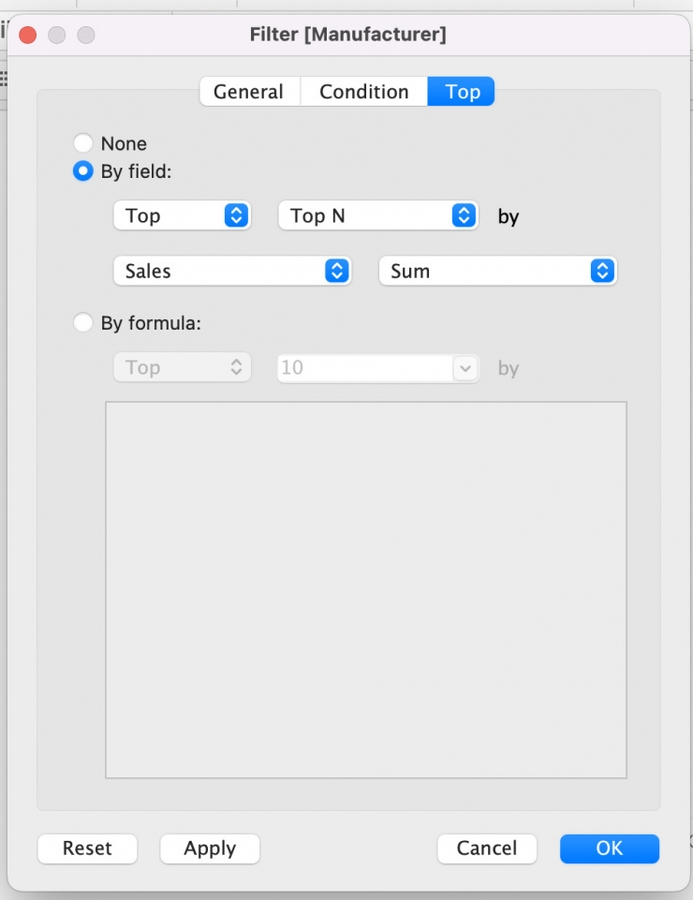The height and width of the screenshot is (900, 693).
Task: Choose the By field option
Action: coord(82,171)
